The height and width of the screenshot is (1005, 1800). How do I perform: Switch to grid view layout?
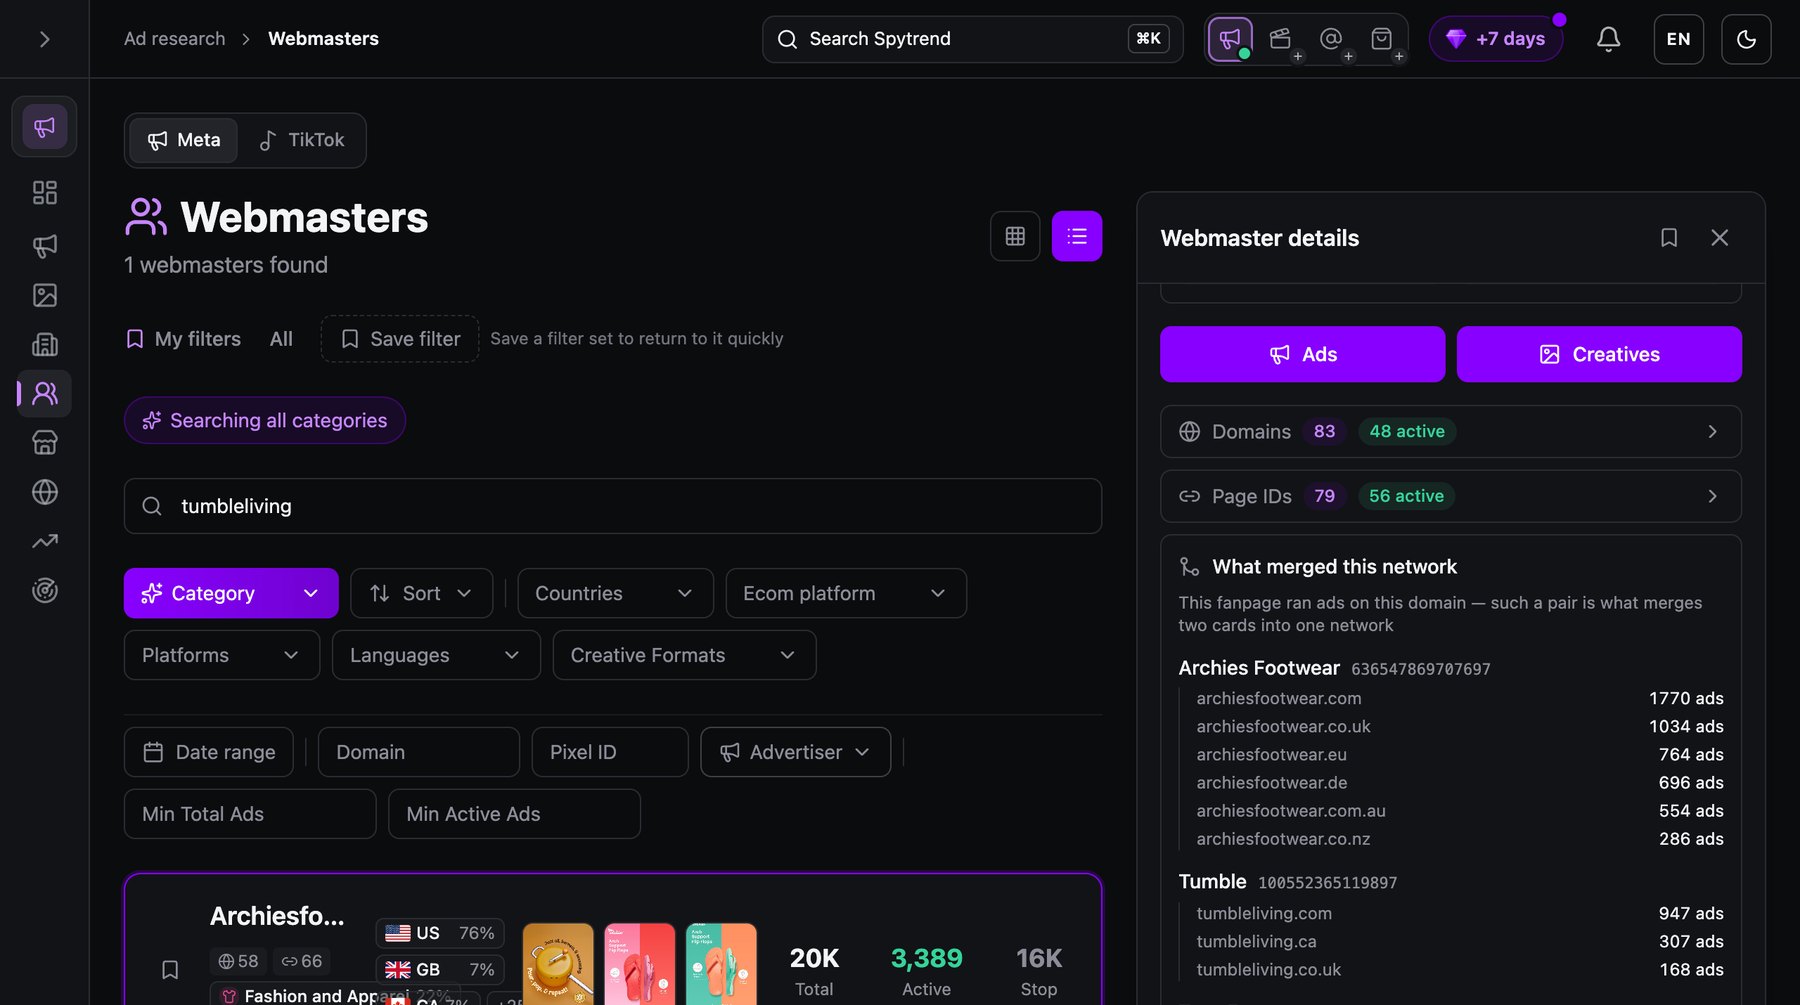click(x=1015, y=236)
